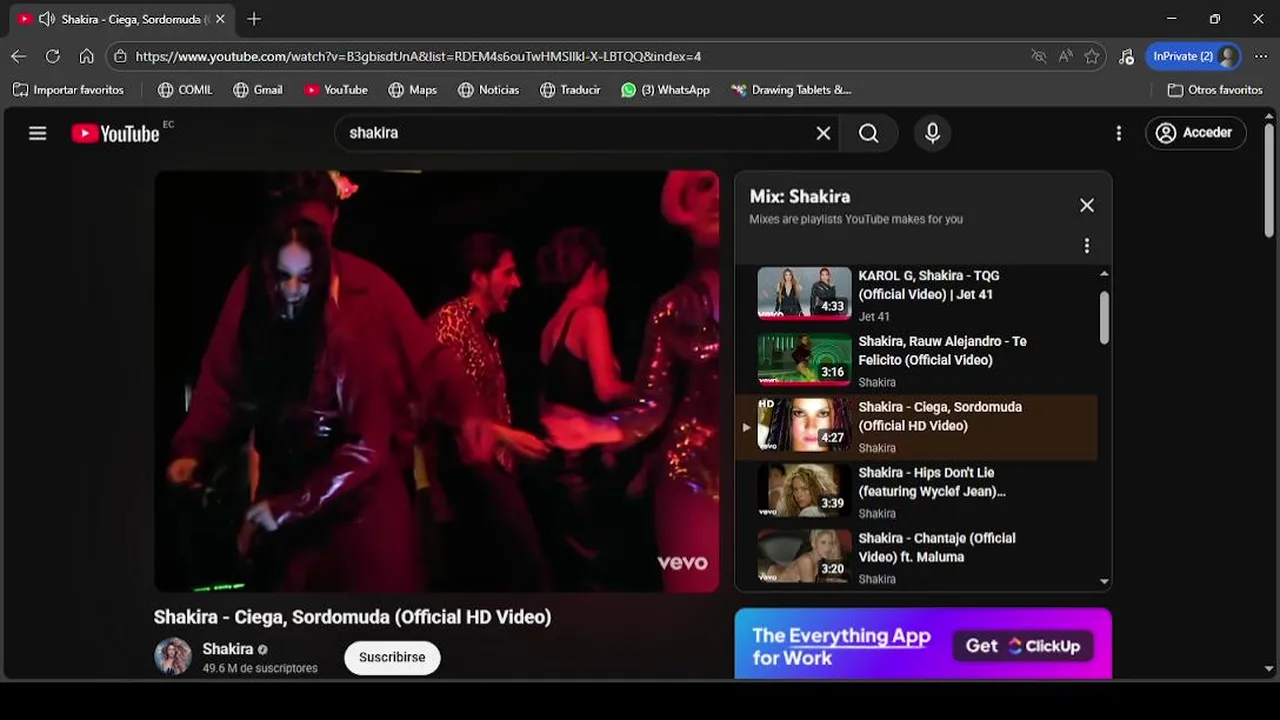This screenshot has height=720, width=1280.
Task: Open the Noticias bookmark
Action: pyautogui.click(x=489, y=90)
